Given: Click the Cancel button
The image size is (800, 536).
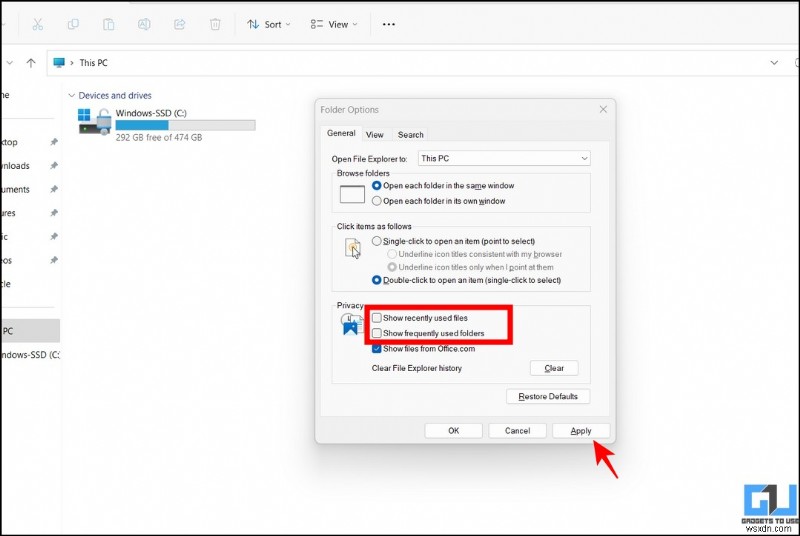Looking at the screenshot, I should click(x=517, y=430).
